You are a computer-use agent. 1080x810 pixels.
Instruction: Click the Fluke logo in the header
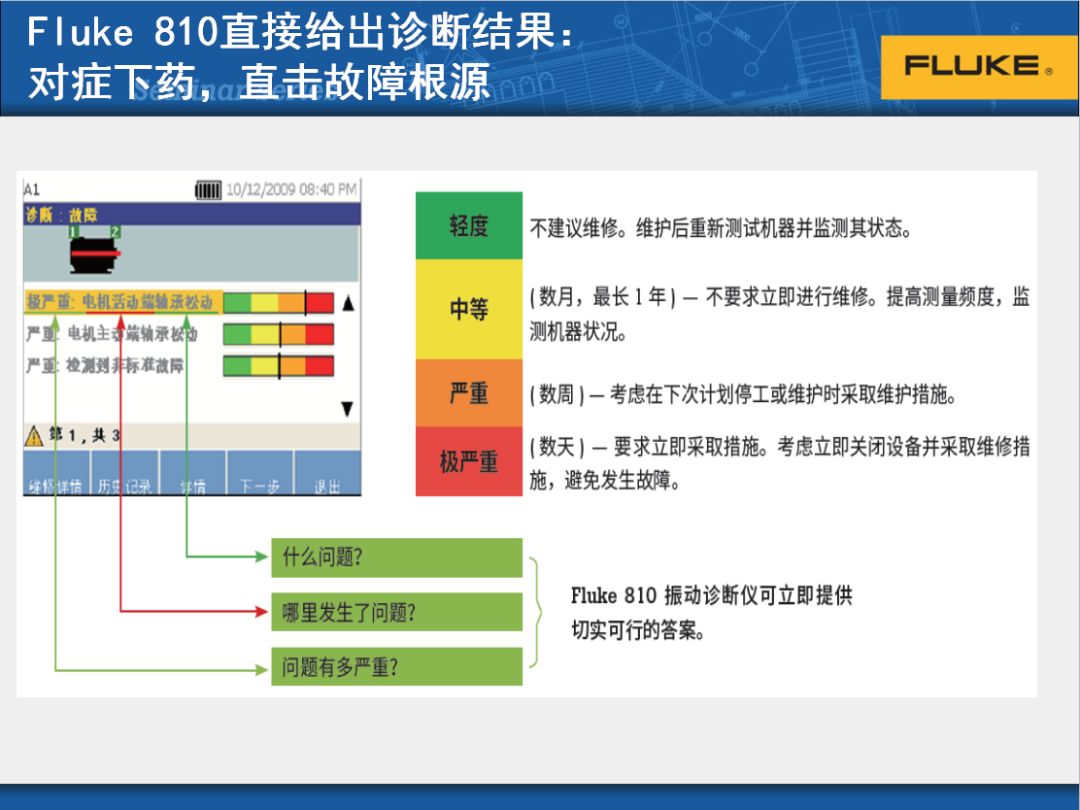(x=979, y=67)
